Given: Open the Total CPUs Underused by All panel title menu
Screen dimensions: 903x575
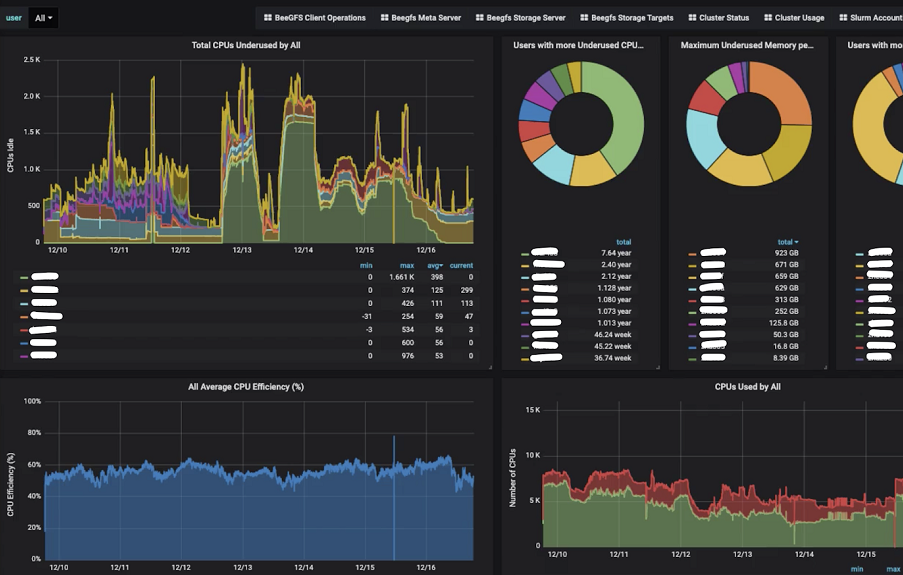Looking at the screenshot, I should tap(246, 45).
